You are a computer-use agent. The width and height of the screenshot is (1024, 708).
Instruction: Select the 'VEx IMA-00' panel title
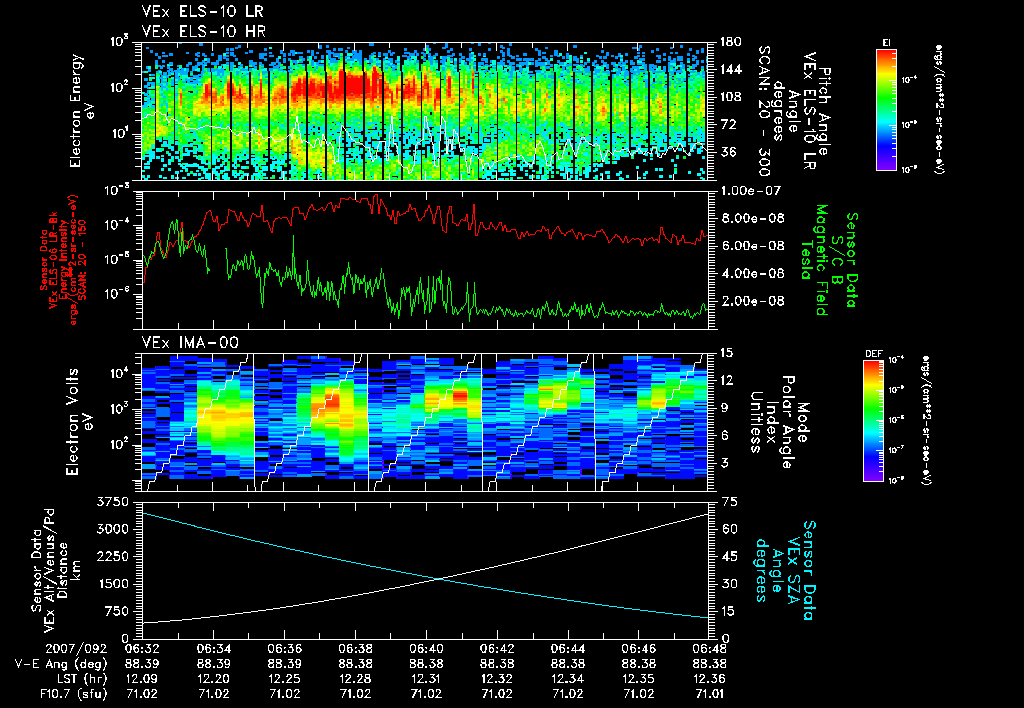190,342
